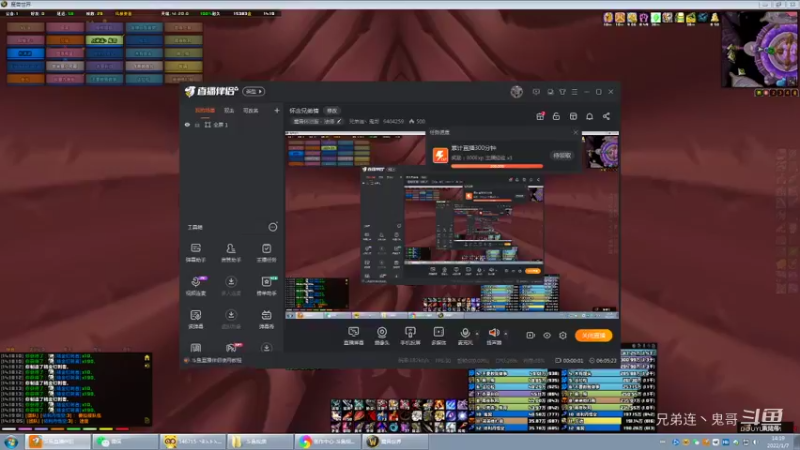Toggle the preview eye icon in bottom bar
The width and height of the screenshot is (800, 450).
tap(546, 335)
